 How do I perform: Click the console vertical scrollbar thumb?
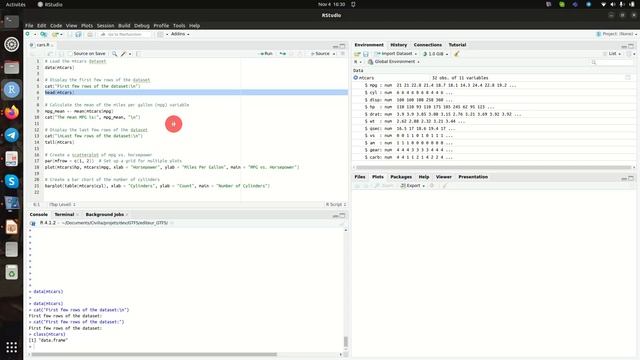point(346,342)
